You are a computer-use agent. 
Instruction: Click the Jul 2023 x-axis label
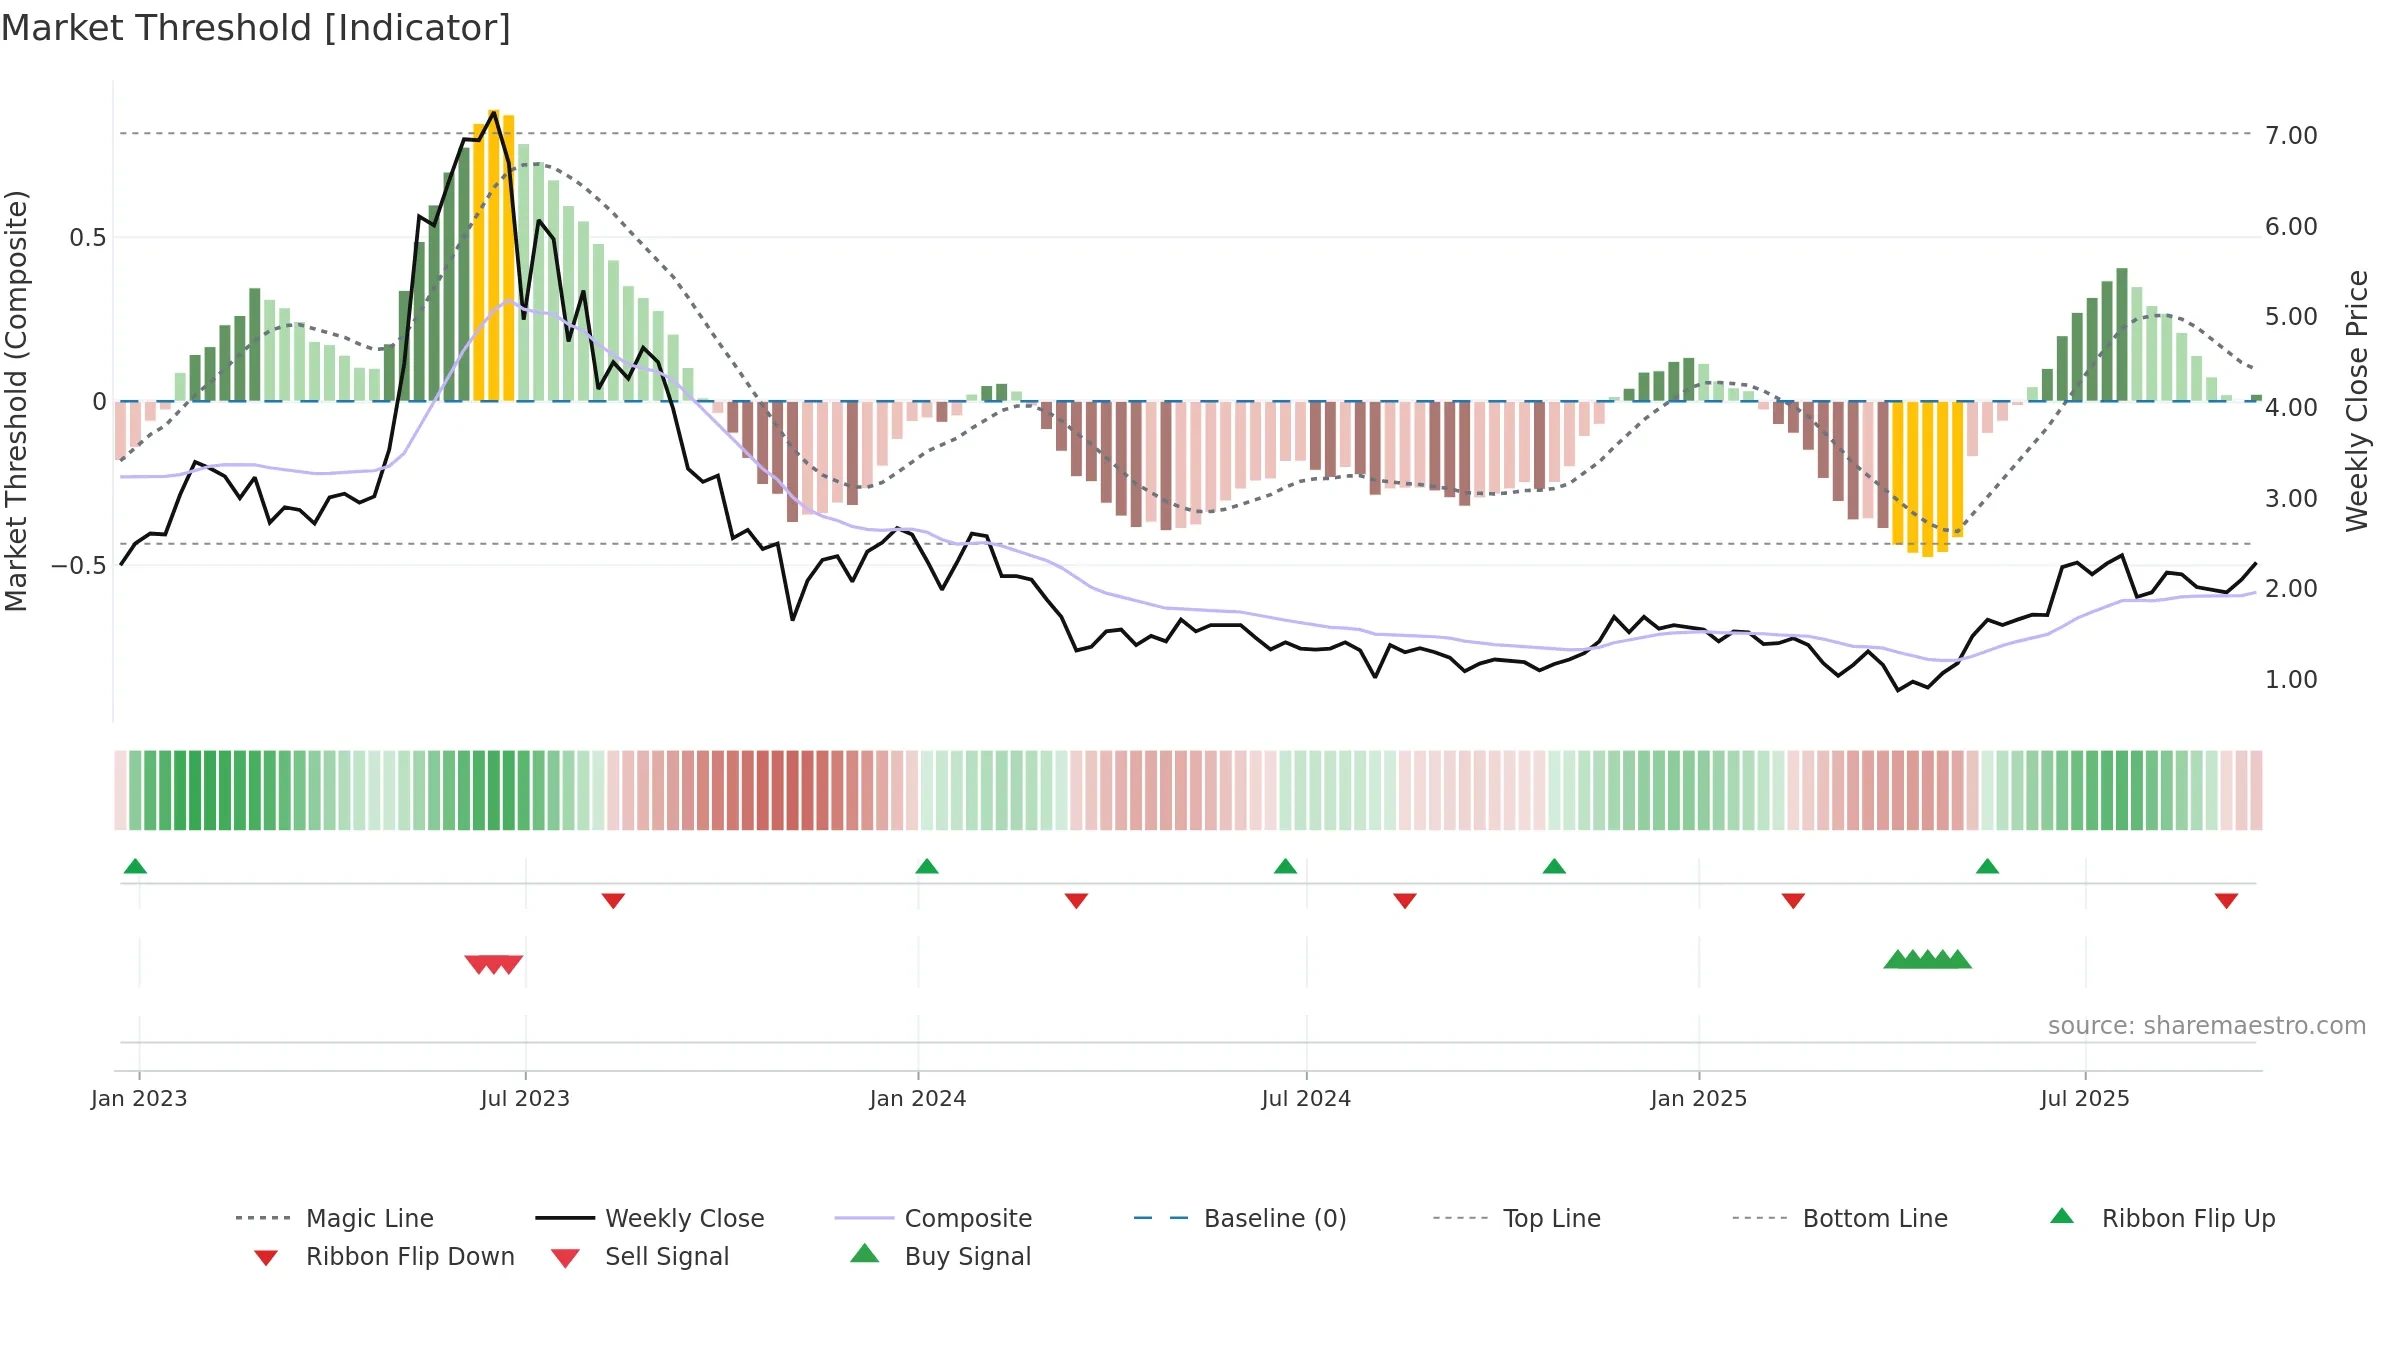525,1098
